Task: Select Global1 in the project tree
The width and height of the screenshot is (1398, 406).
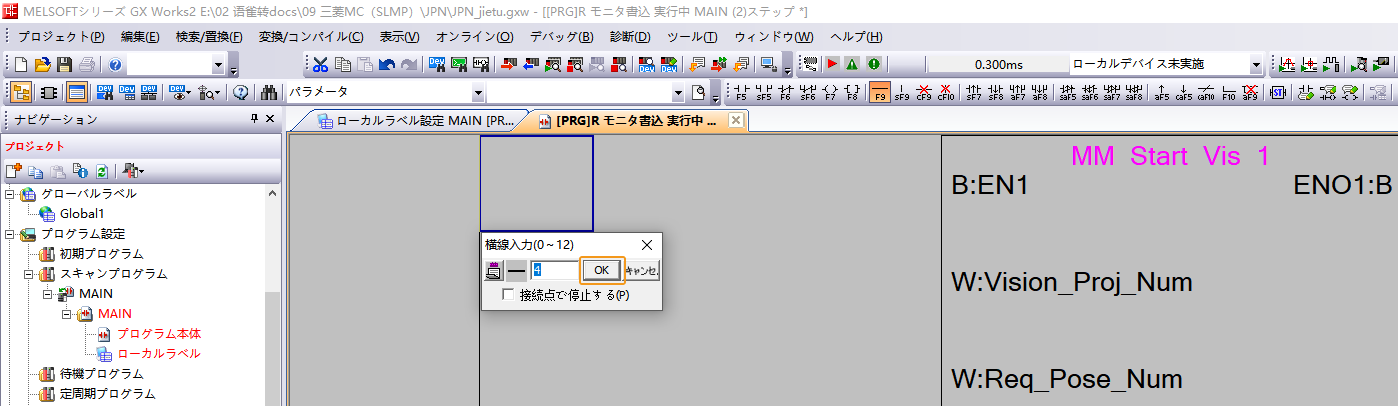Action: point(82,214)
